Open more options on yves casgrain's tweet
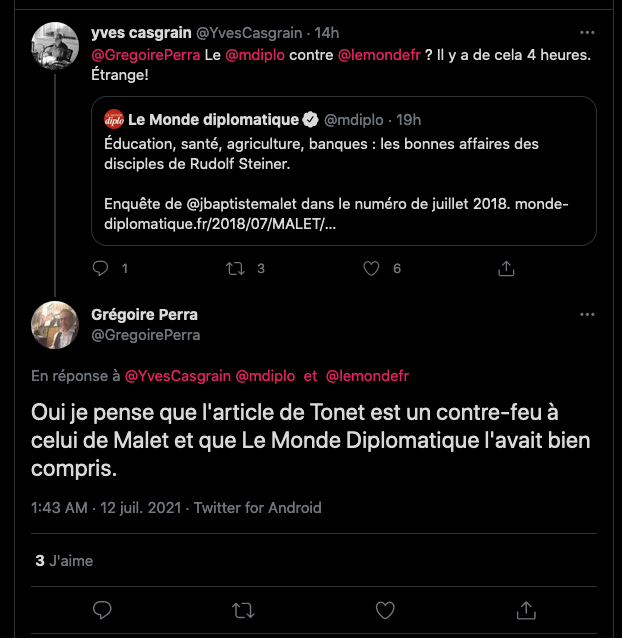 [x=587, y=31]
